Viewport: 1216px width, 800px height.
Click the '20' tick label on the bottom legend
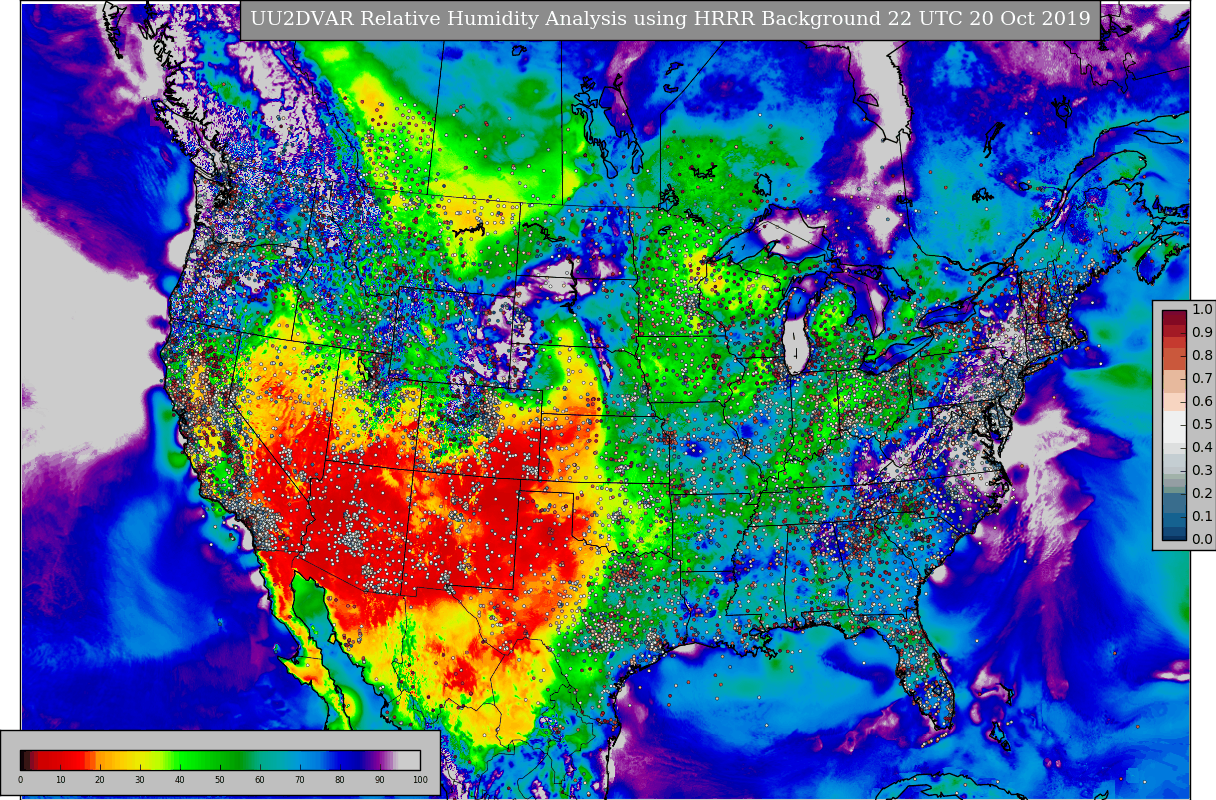pyautogui.click(x=100, y=780)
